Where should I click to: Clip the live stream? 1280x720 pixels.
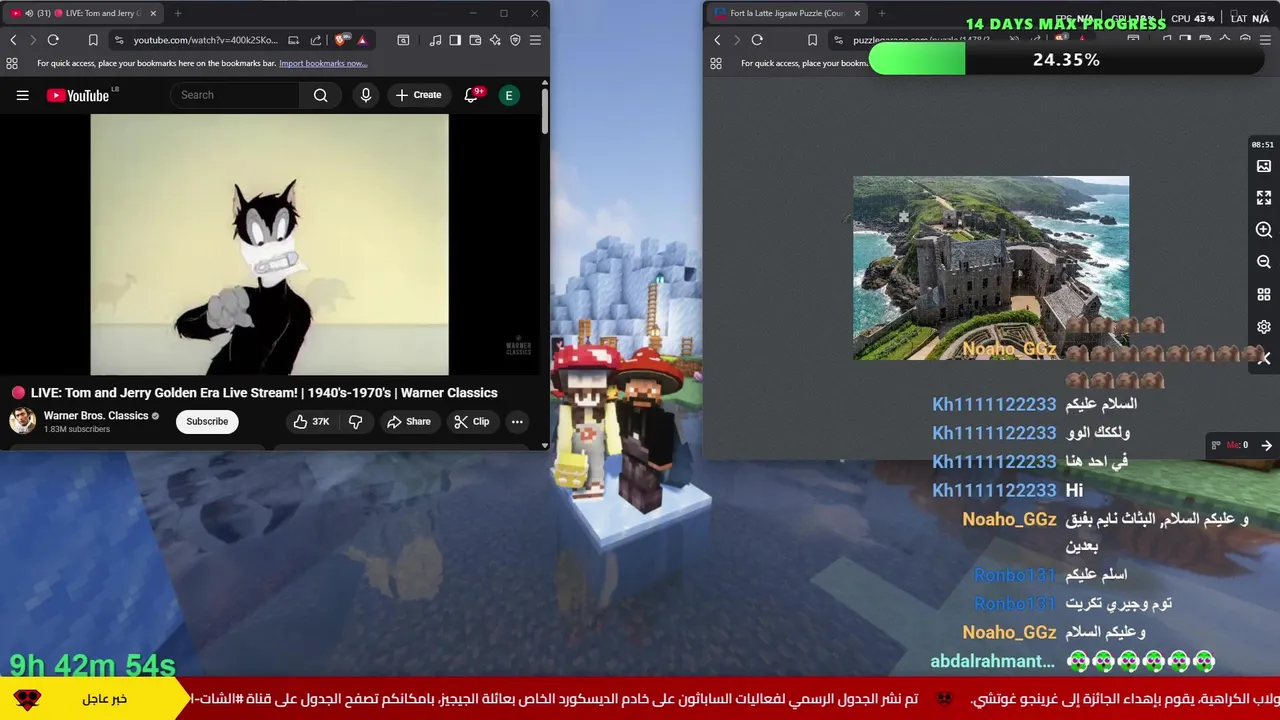tap(472, 422)
